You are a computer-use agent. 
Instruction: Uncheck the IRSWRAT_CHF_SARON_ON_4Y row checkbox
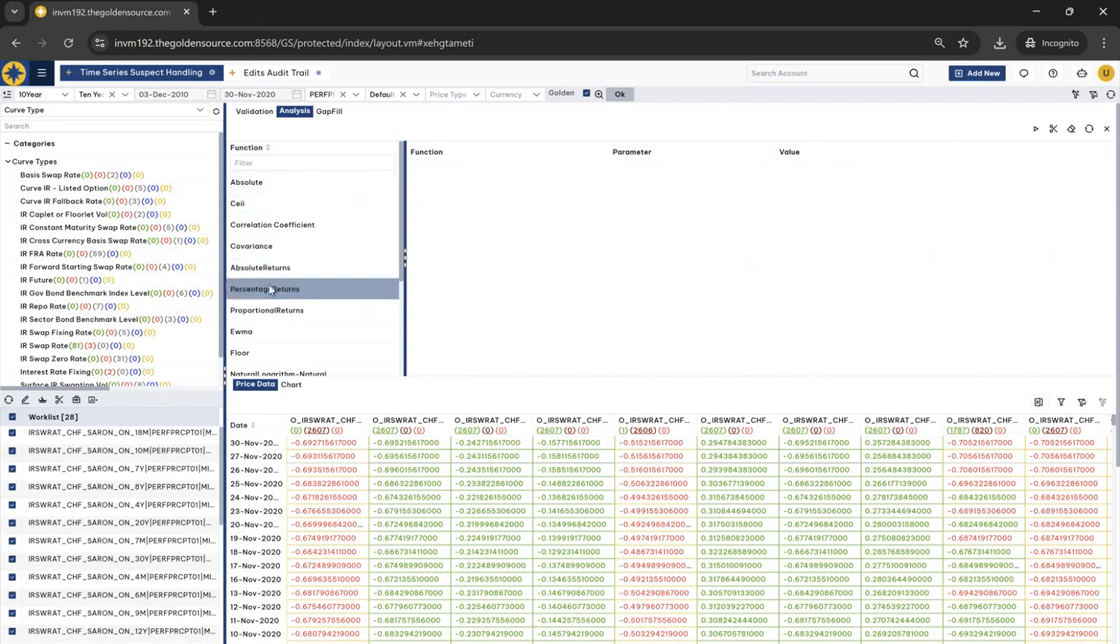pos(12,505)
